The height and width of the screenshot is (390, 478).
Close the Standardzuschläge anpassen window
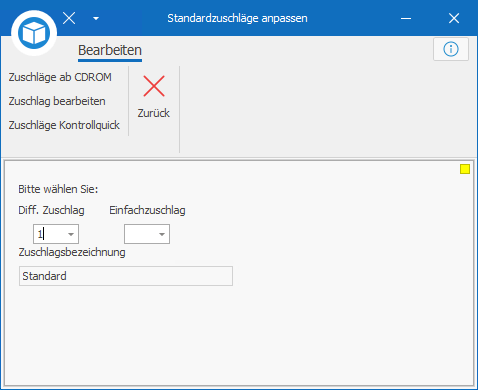tap(454, 18)
